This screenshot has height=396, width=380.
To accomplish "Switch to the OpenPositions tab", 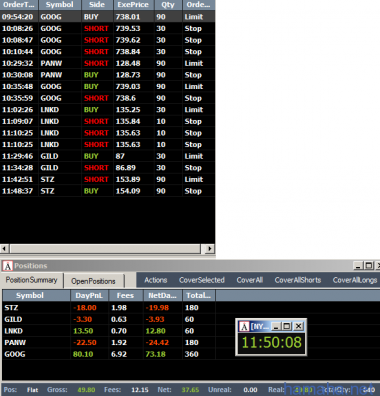I will click(x=93, y=281).
